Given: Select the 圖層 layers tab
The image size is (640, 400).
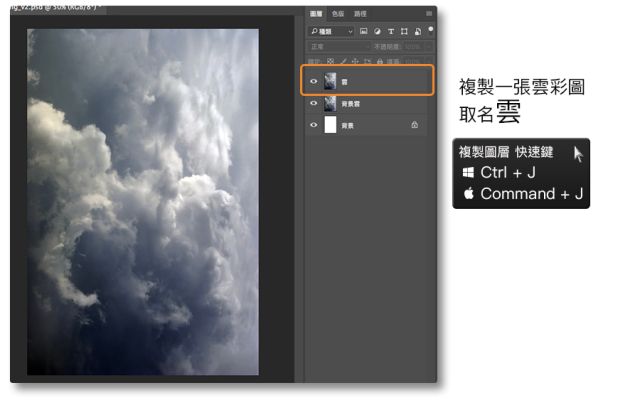Looking at the screenshot, I should [x=315, y=13].
